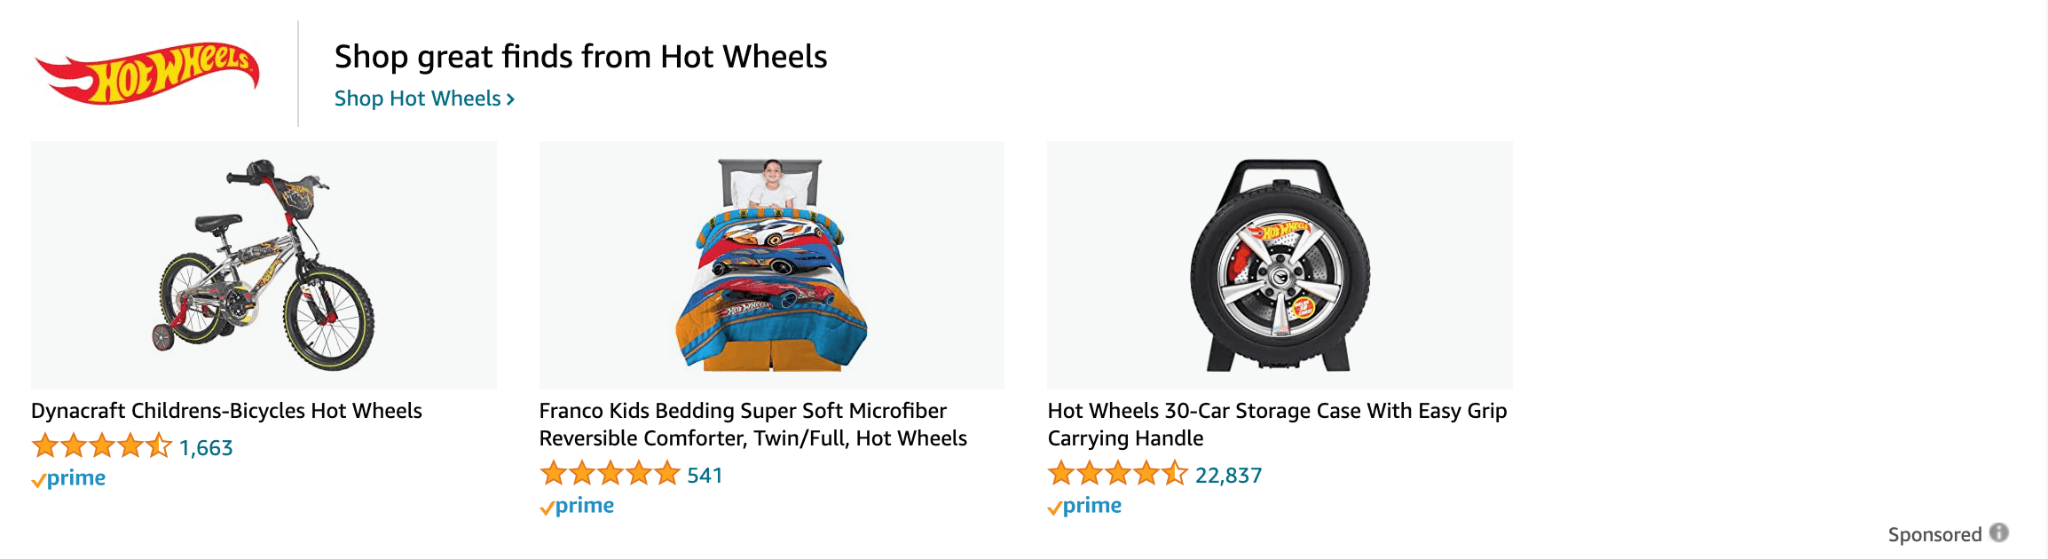
Task: Click the star rating under 30-Car Storage Case
Action: (x=1118, y=474)
